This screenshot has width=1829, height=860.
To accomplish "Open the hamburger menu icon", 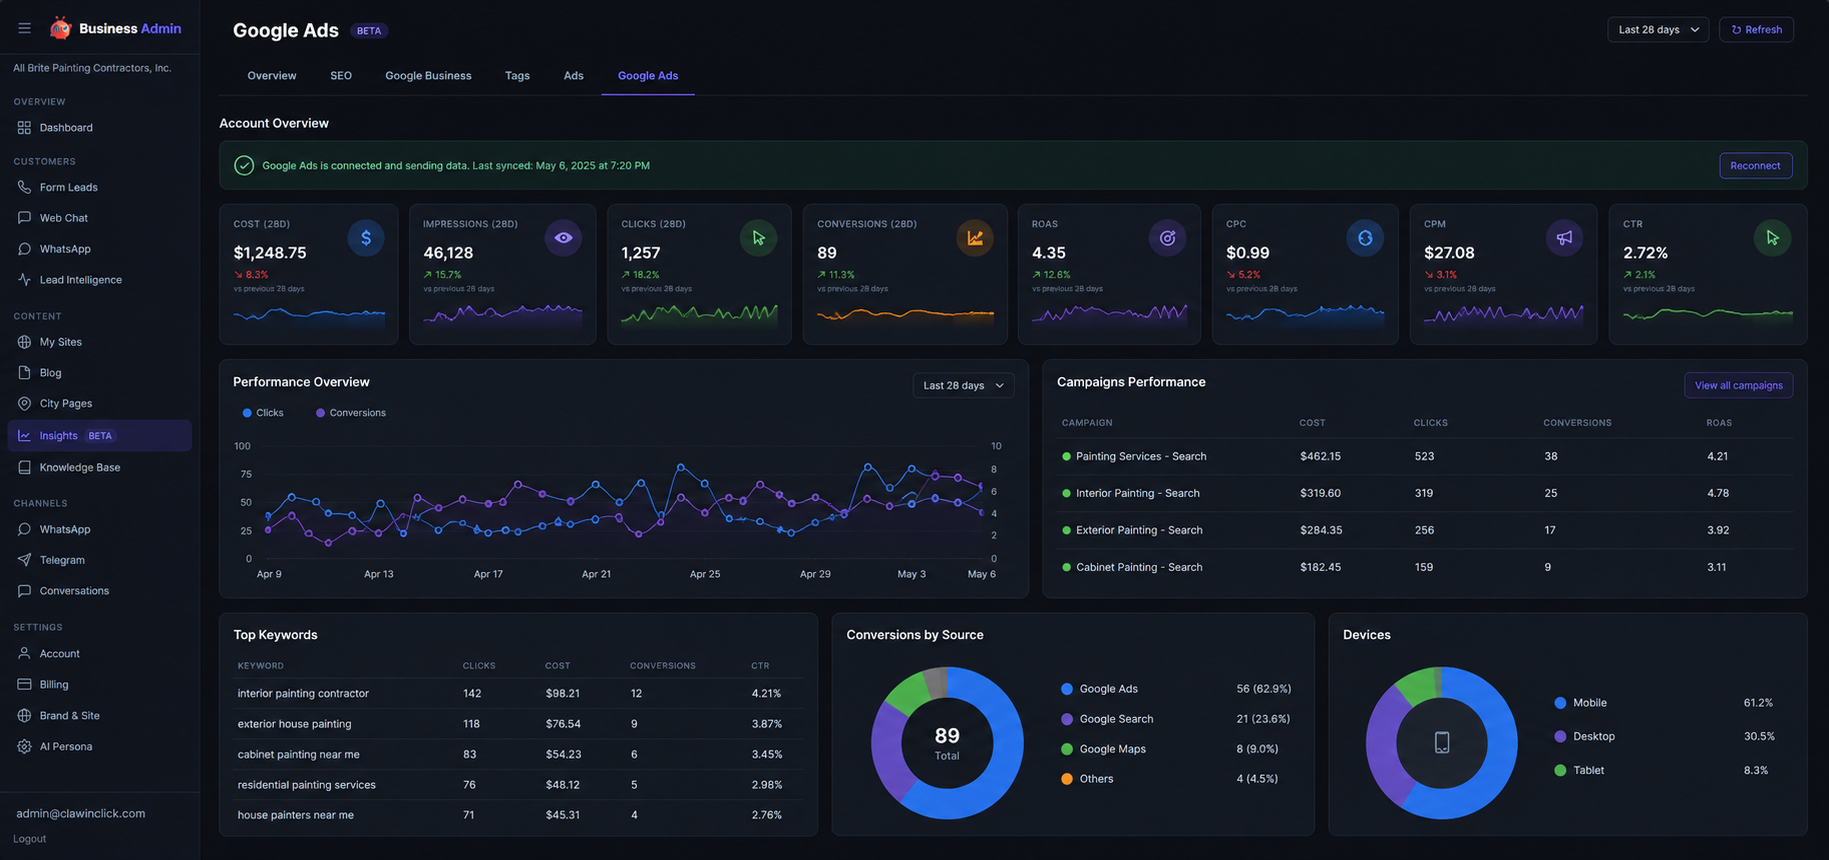I will click(x=24, y=29).
